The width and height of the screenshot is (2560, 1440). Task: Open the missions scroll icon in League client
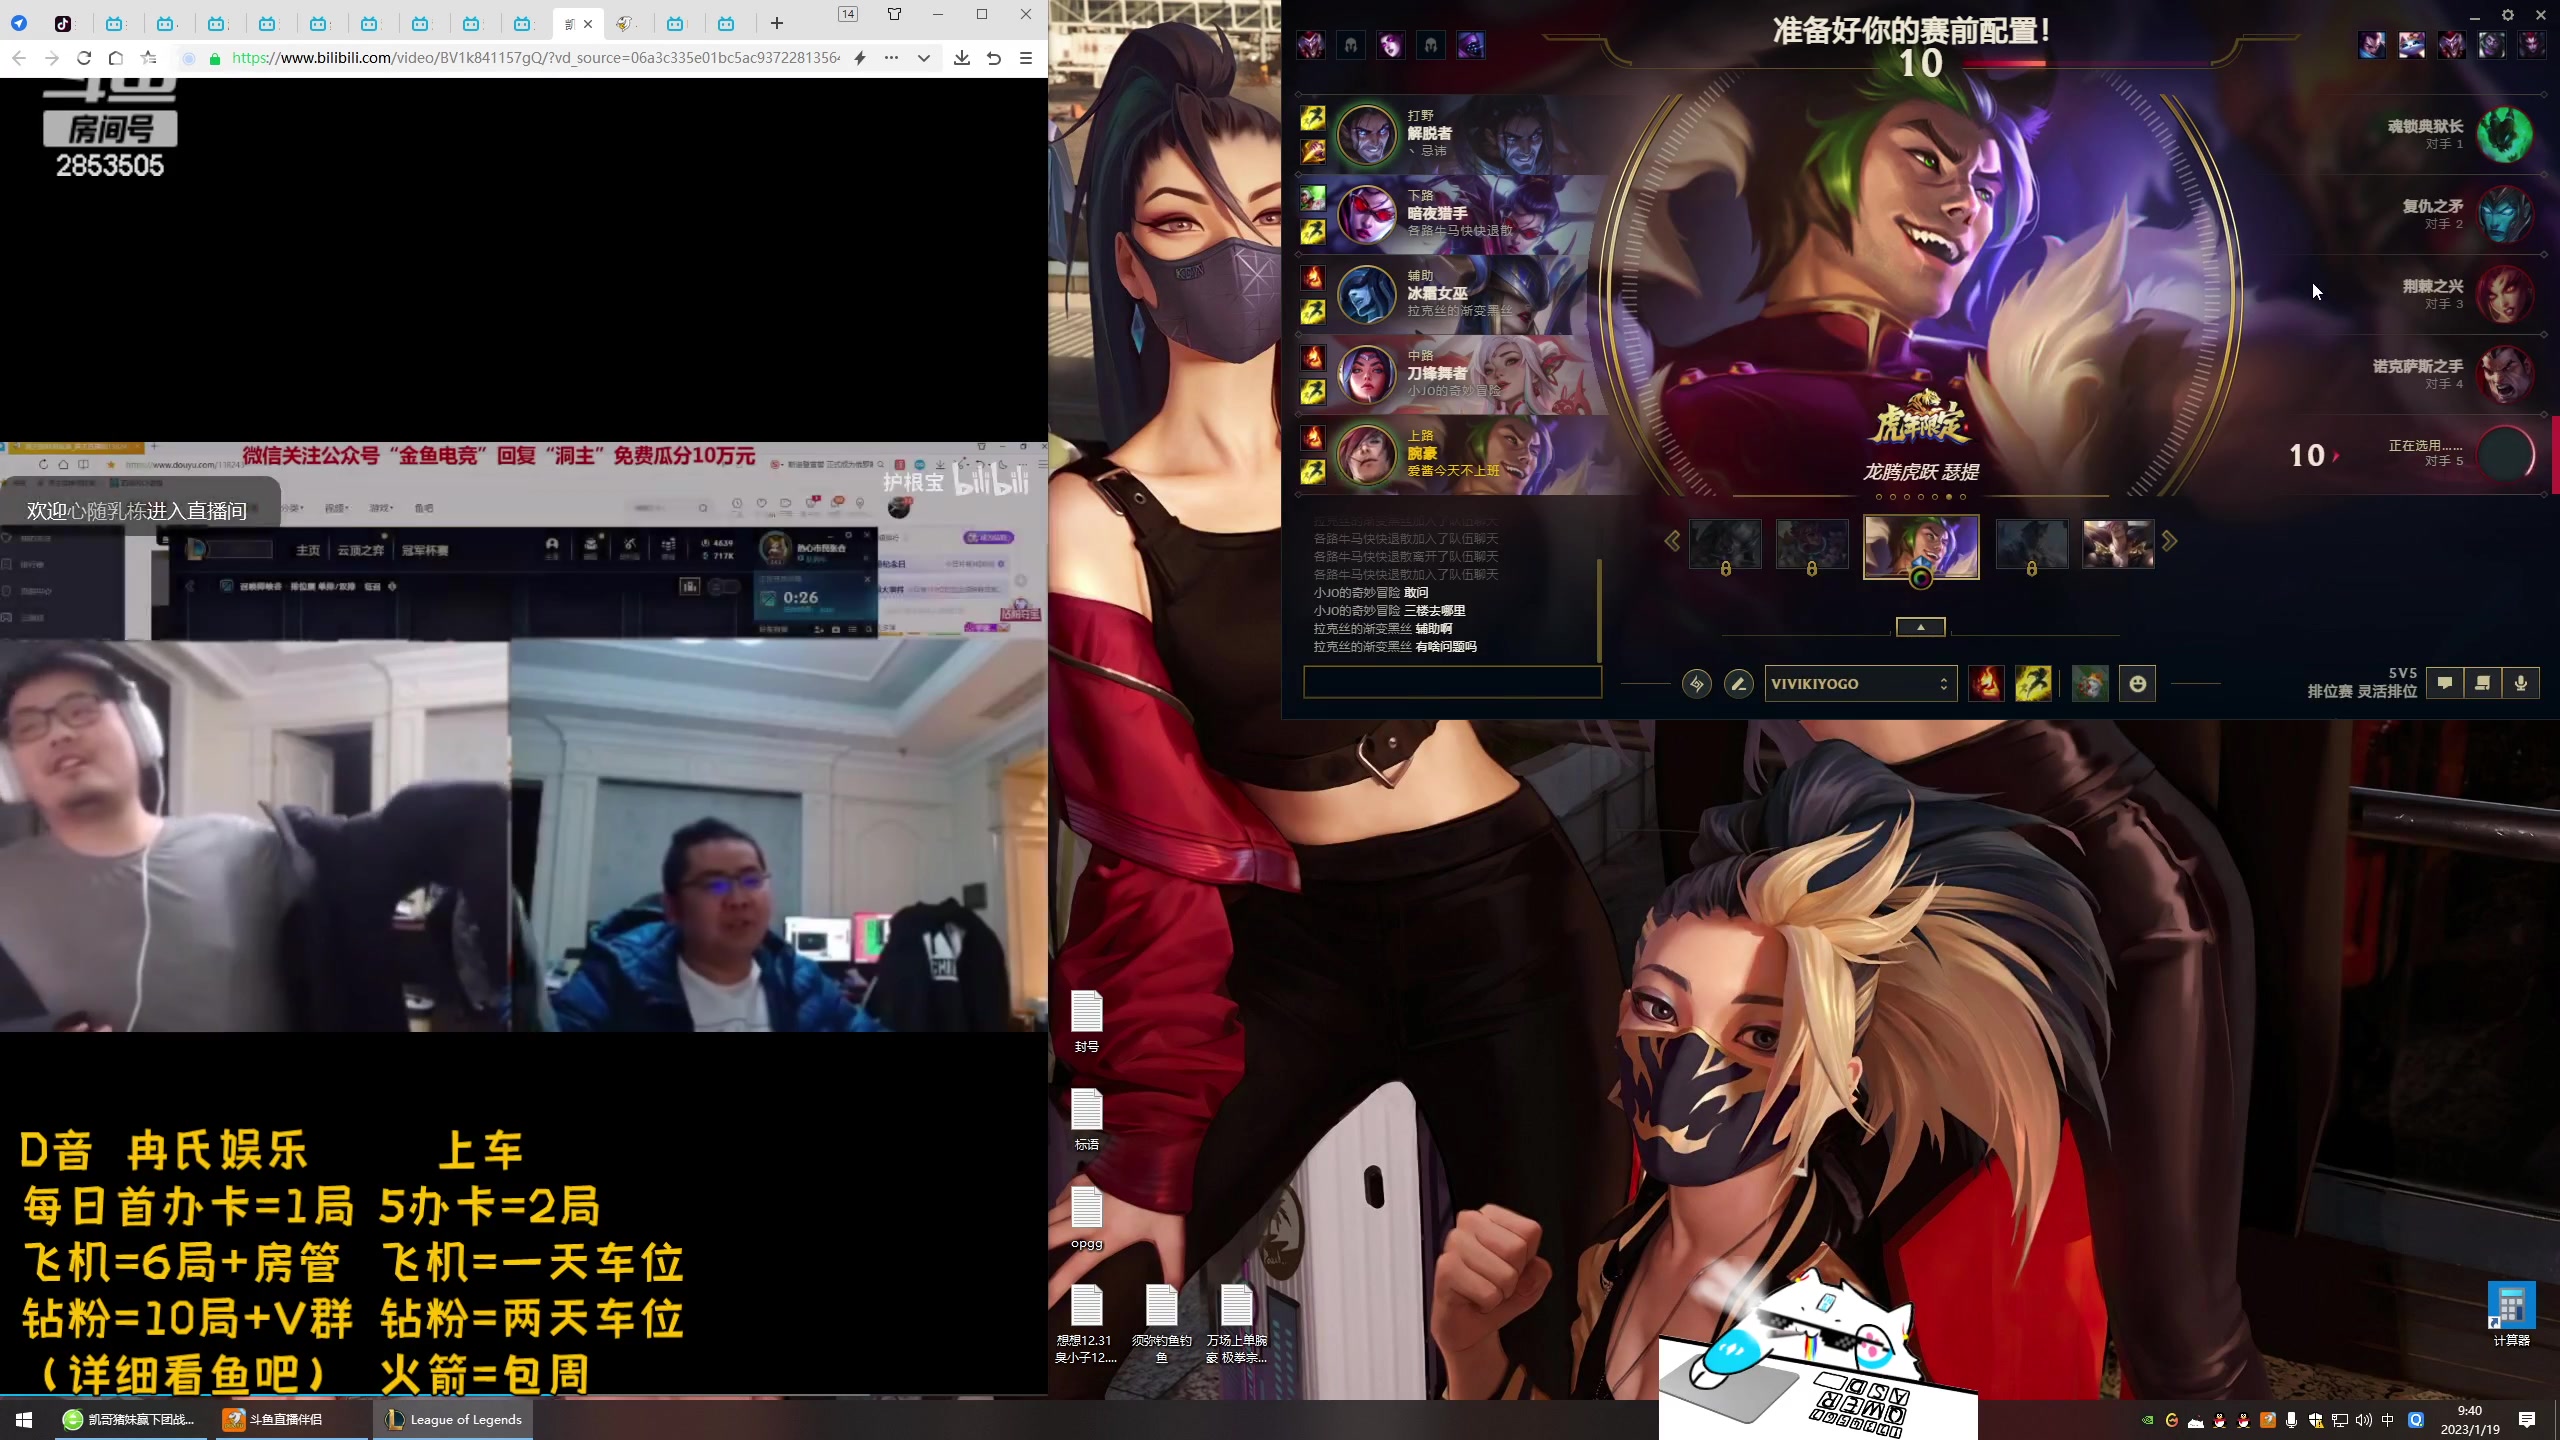[x=2483, y=684]
